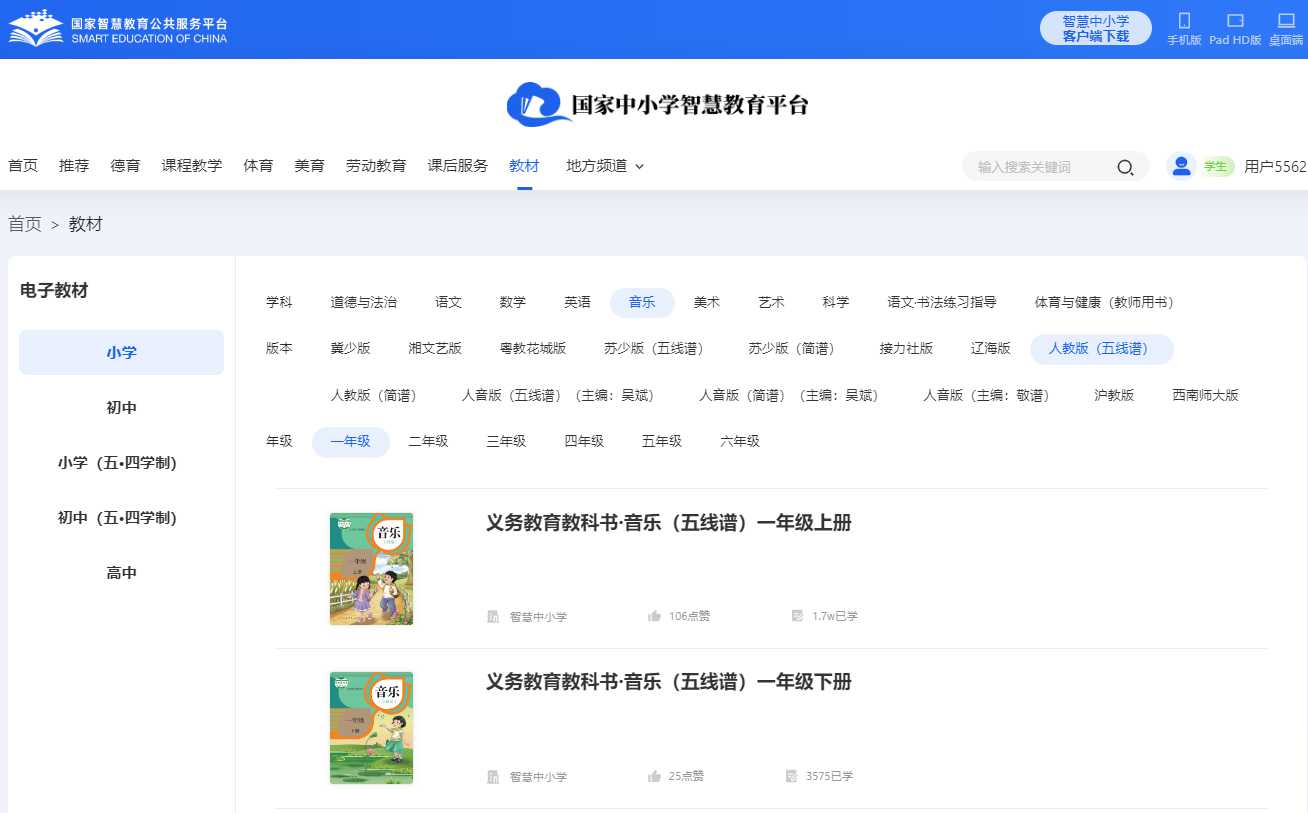Filter subject by 语文·书法练习指导
The width and height of the screenshot is (1308, 813).
[942, 302]
